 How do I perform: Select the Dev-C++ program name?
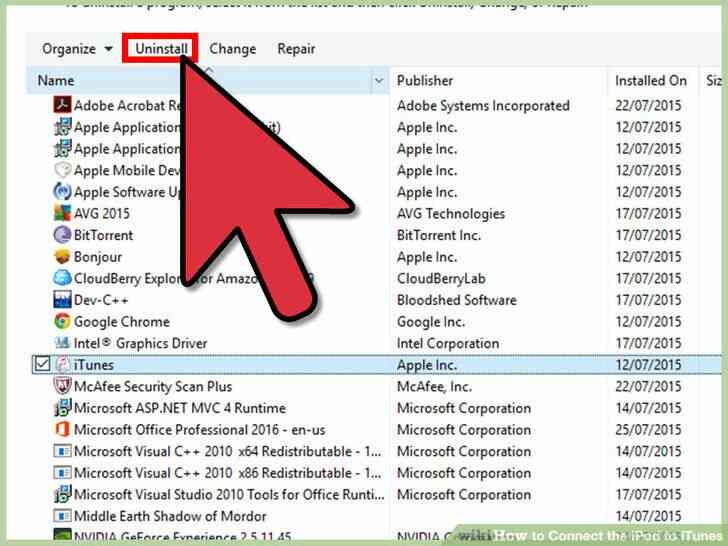point(101,300)
